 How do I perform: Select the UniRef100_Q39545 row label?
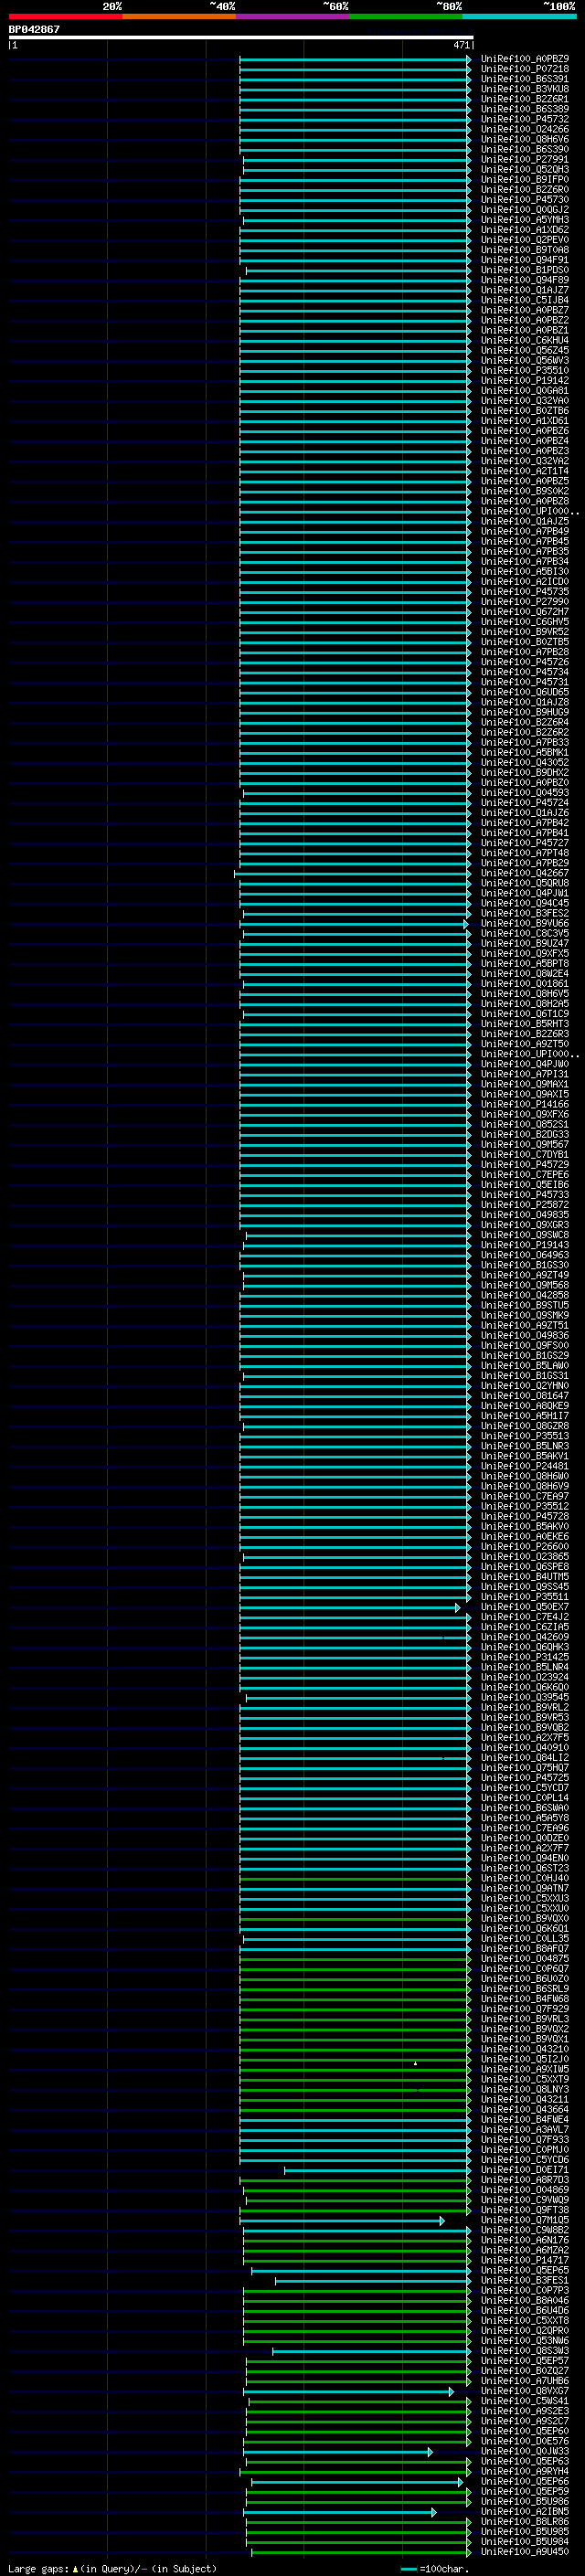pyautogui.click(x=525, y=1697)
